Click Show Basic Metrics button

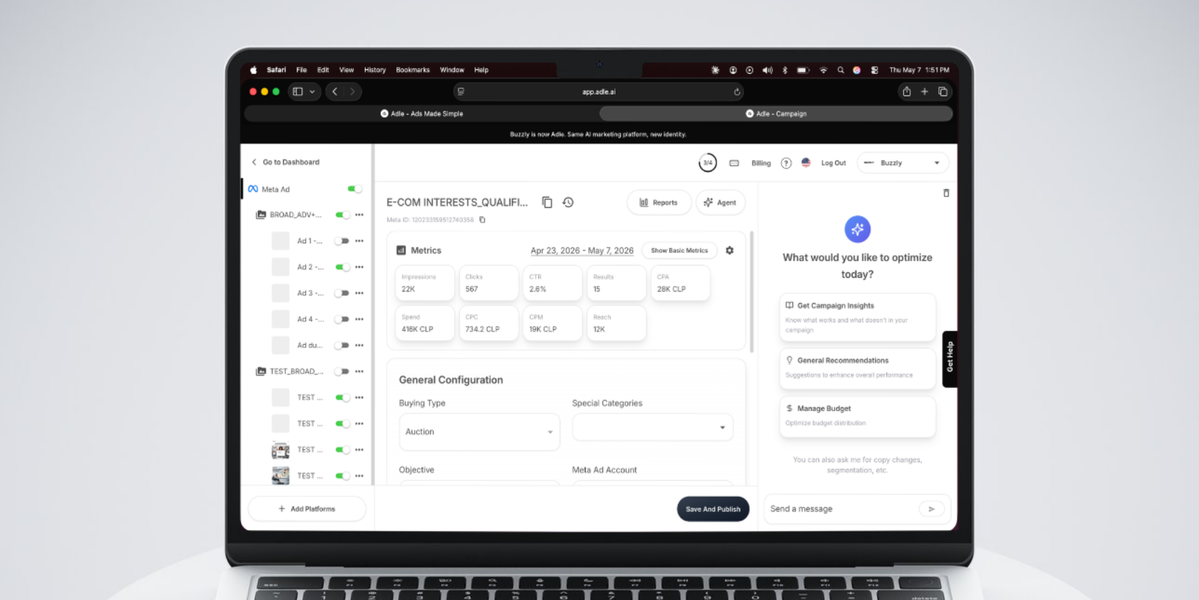(679, 250)
